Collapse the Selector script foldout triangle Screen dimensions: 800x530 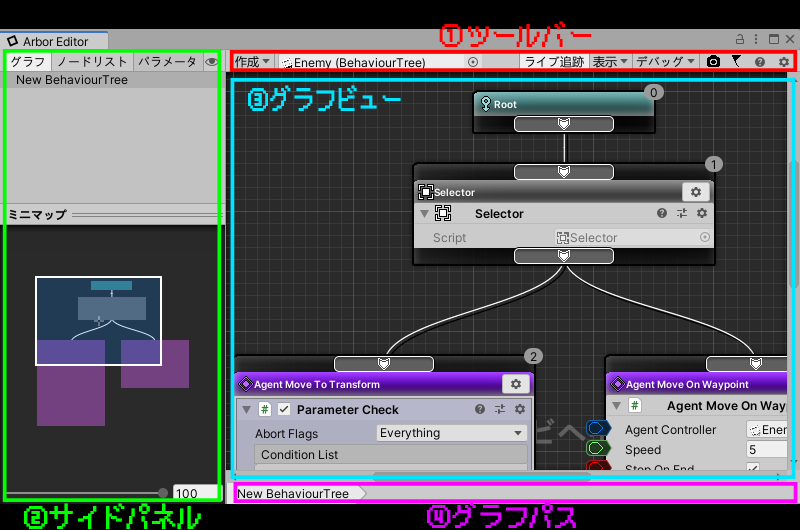click(x=424, y=214)
